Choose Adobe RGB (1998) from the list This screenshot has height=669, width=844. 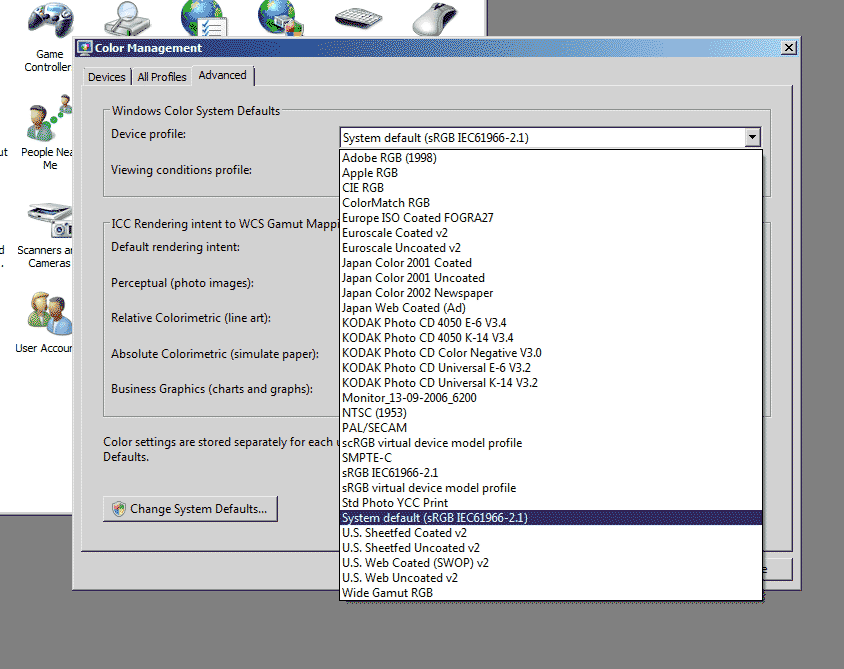point(551,158)
